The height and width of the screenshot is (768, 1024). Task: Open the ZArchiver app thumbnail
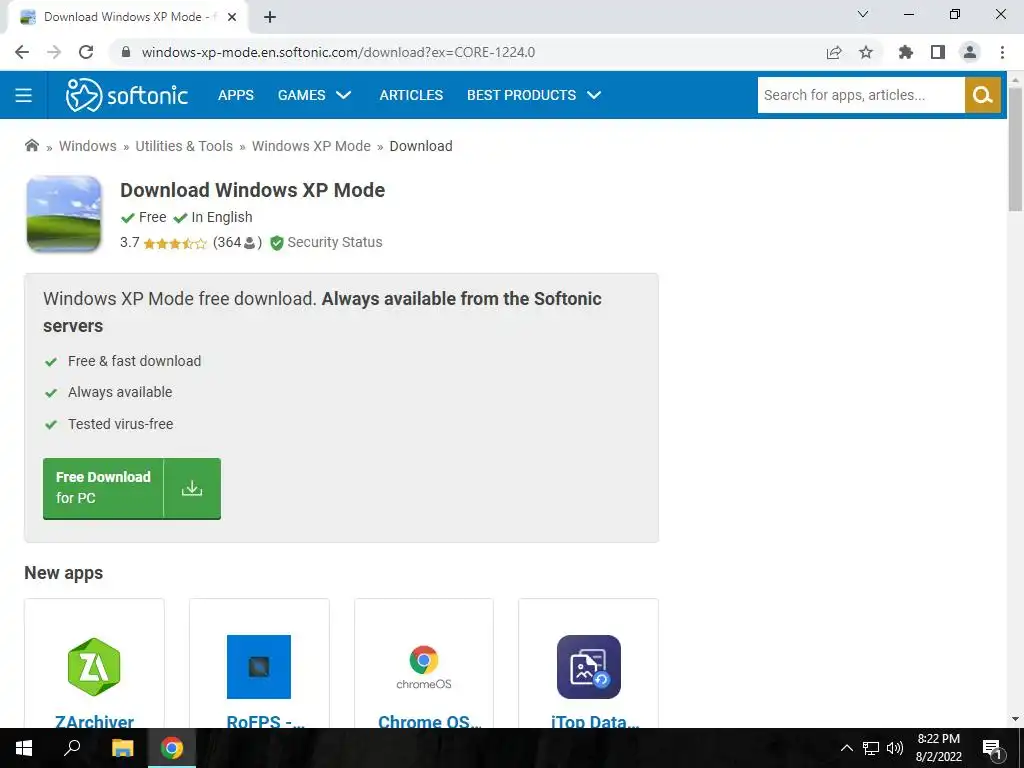[94, 667]
